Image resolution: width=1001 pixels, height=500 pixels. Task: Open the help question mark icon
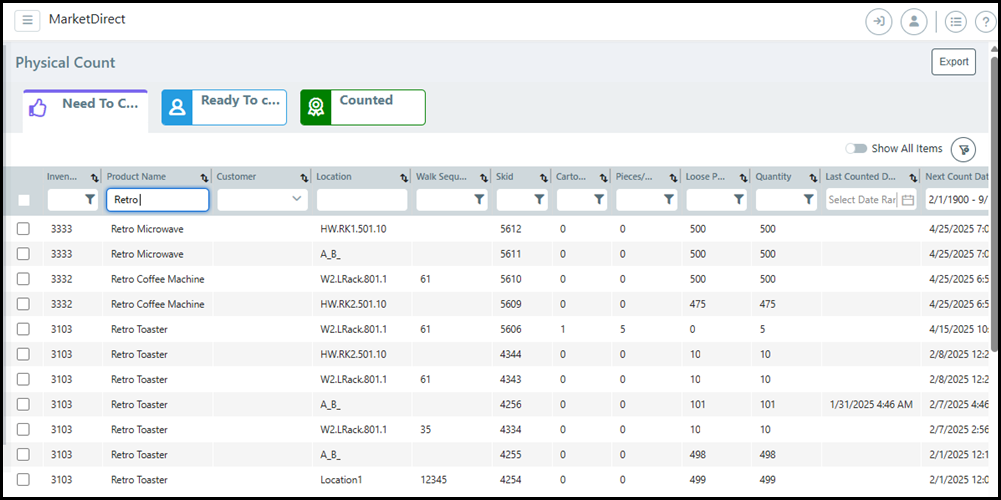(985, 22)
